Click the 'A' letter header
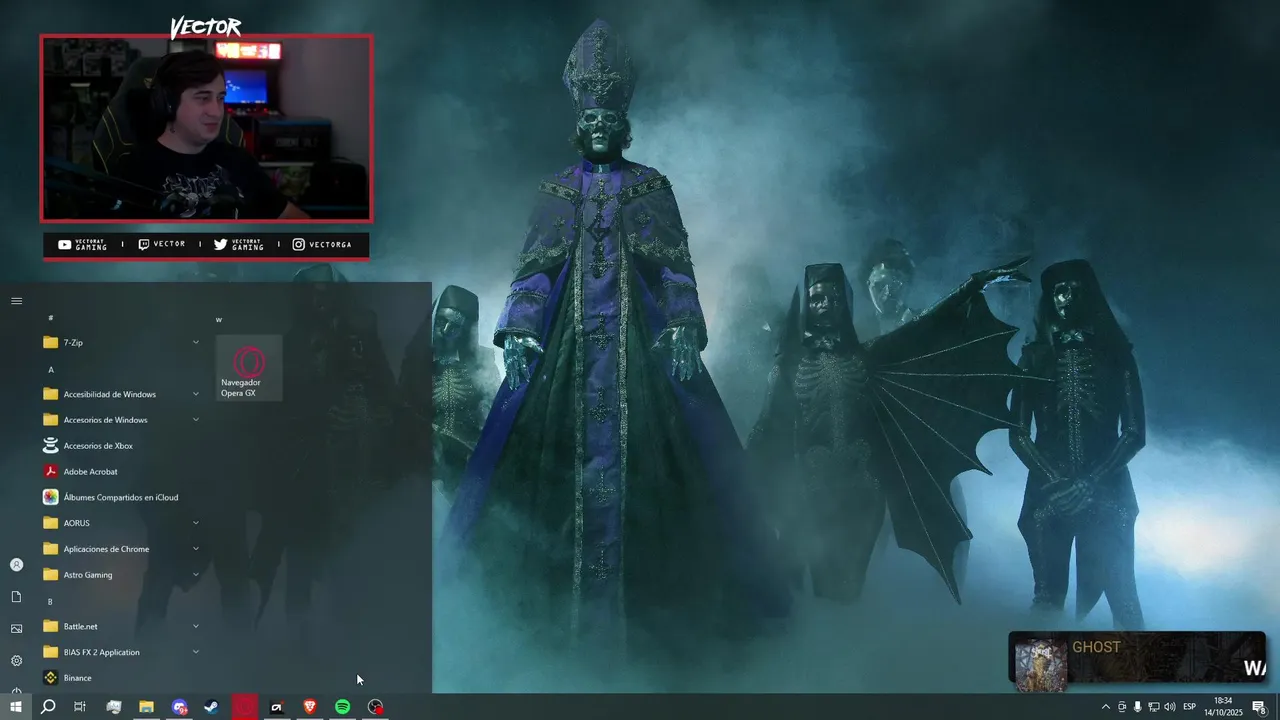The height and width of the screenshot is (720, 1280). 51,369
